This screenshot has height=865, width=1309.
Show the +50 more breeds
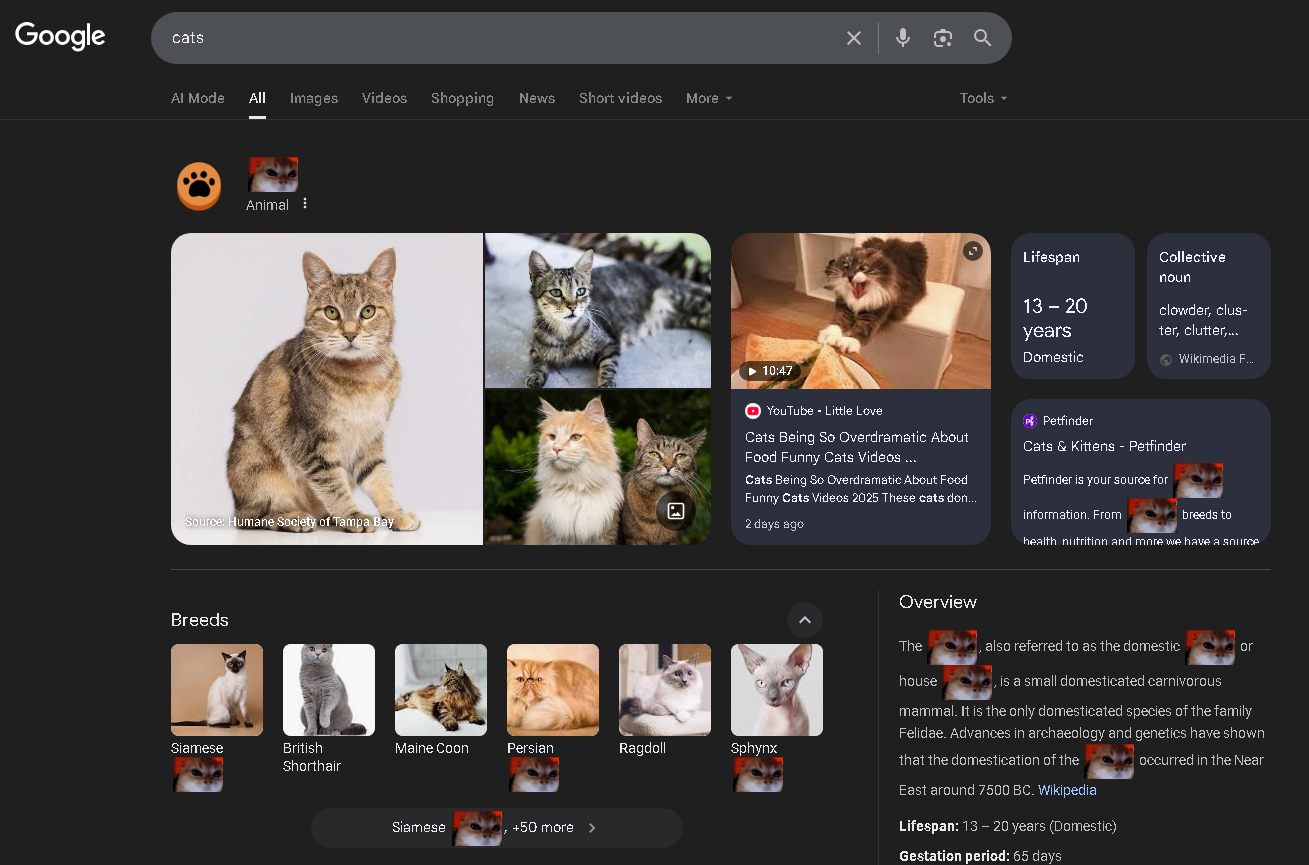tap(497, 828)
